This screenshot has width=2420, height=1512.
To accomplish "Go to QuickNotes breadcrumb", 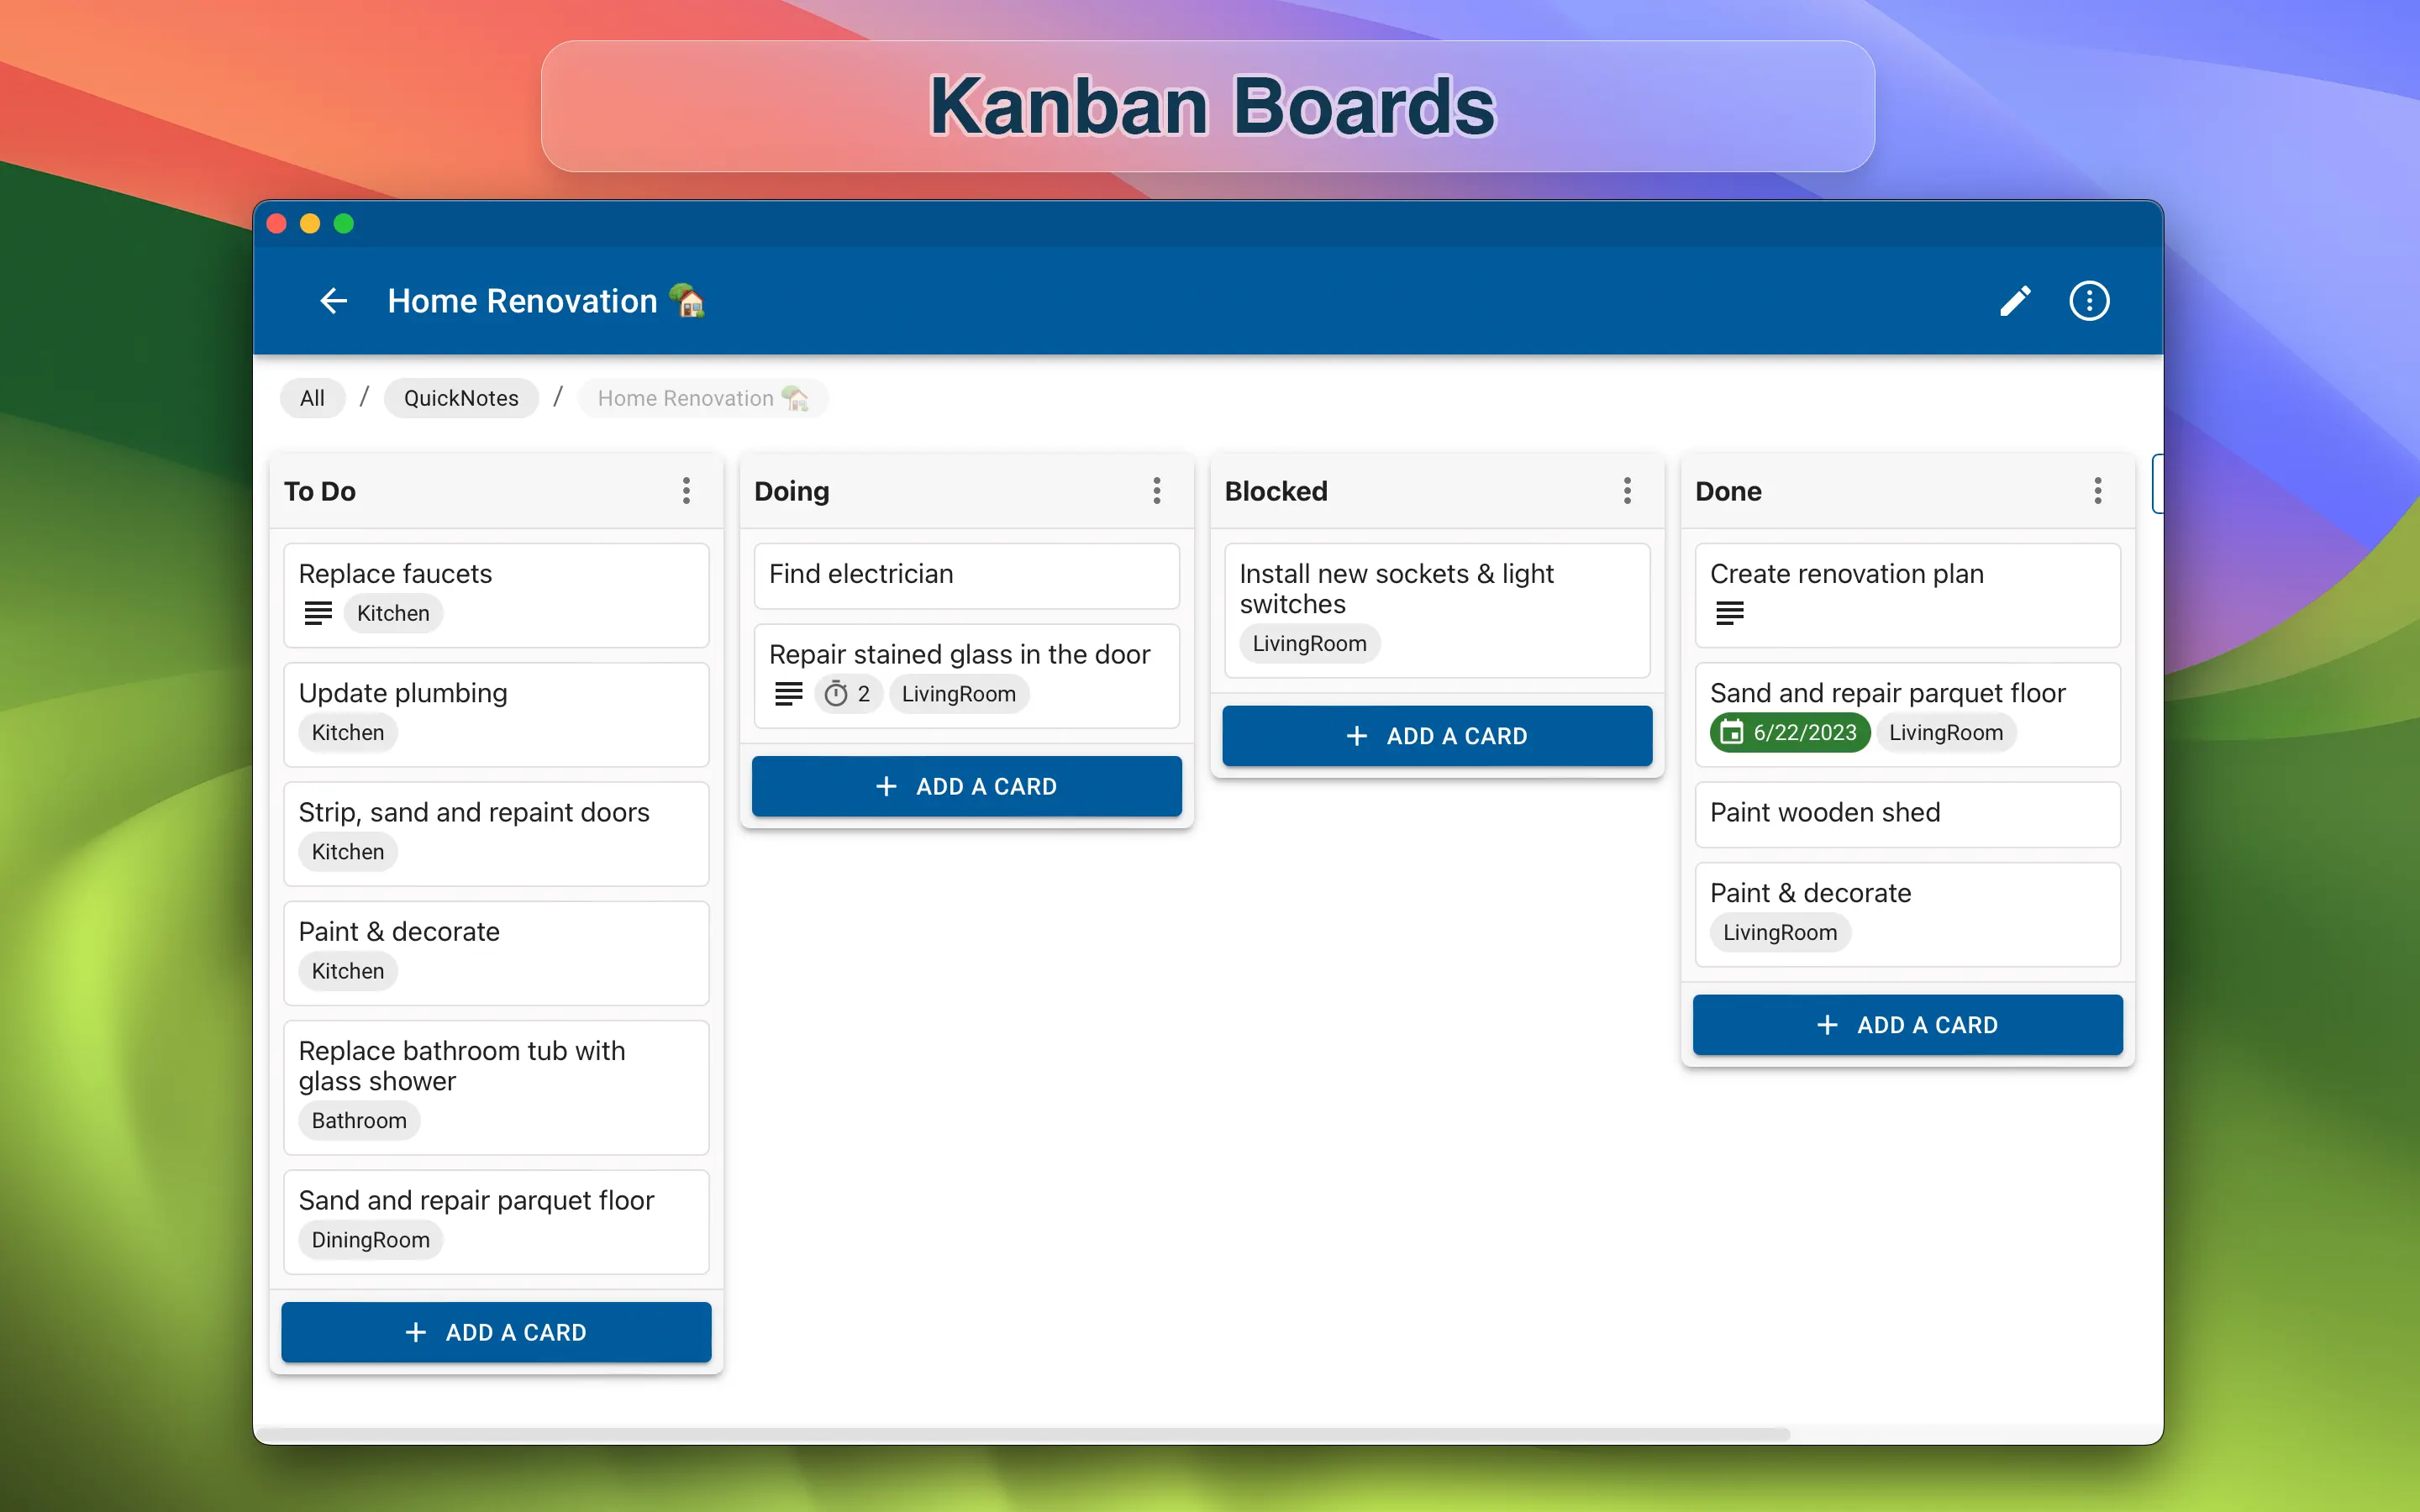I will 461,398.
